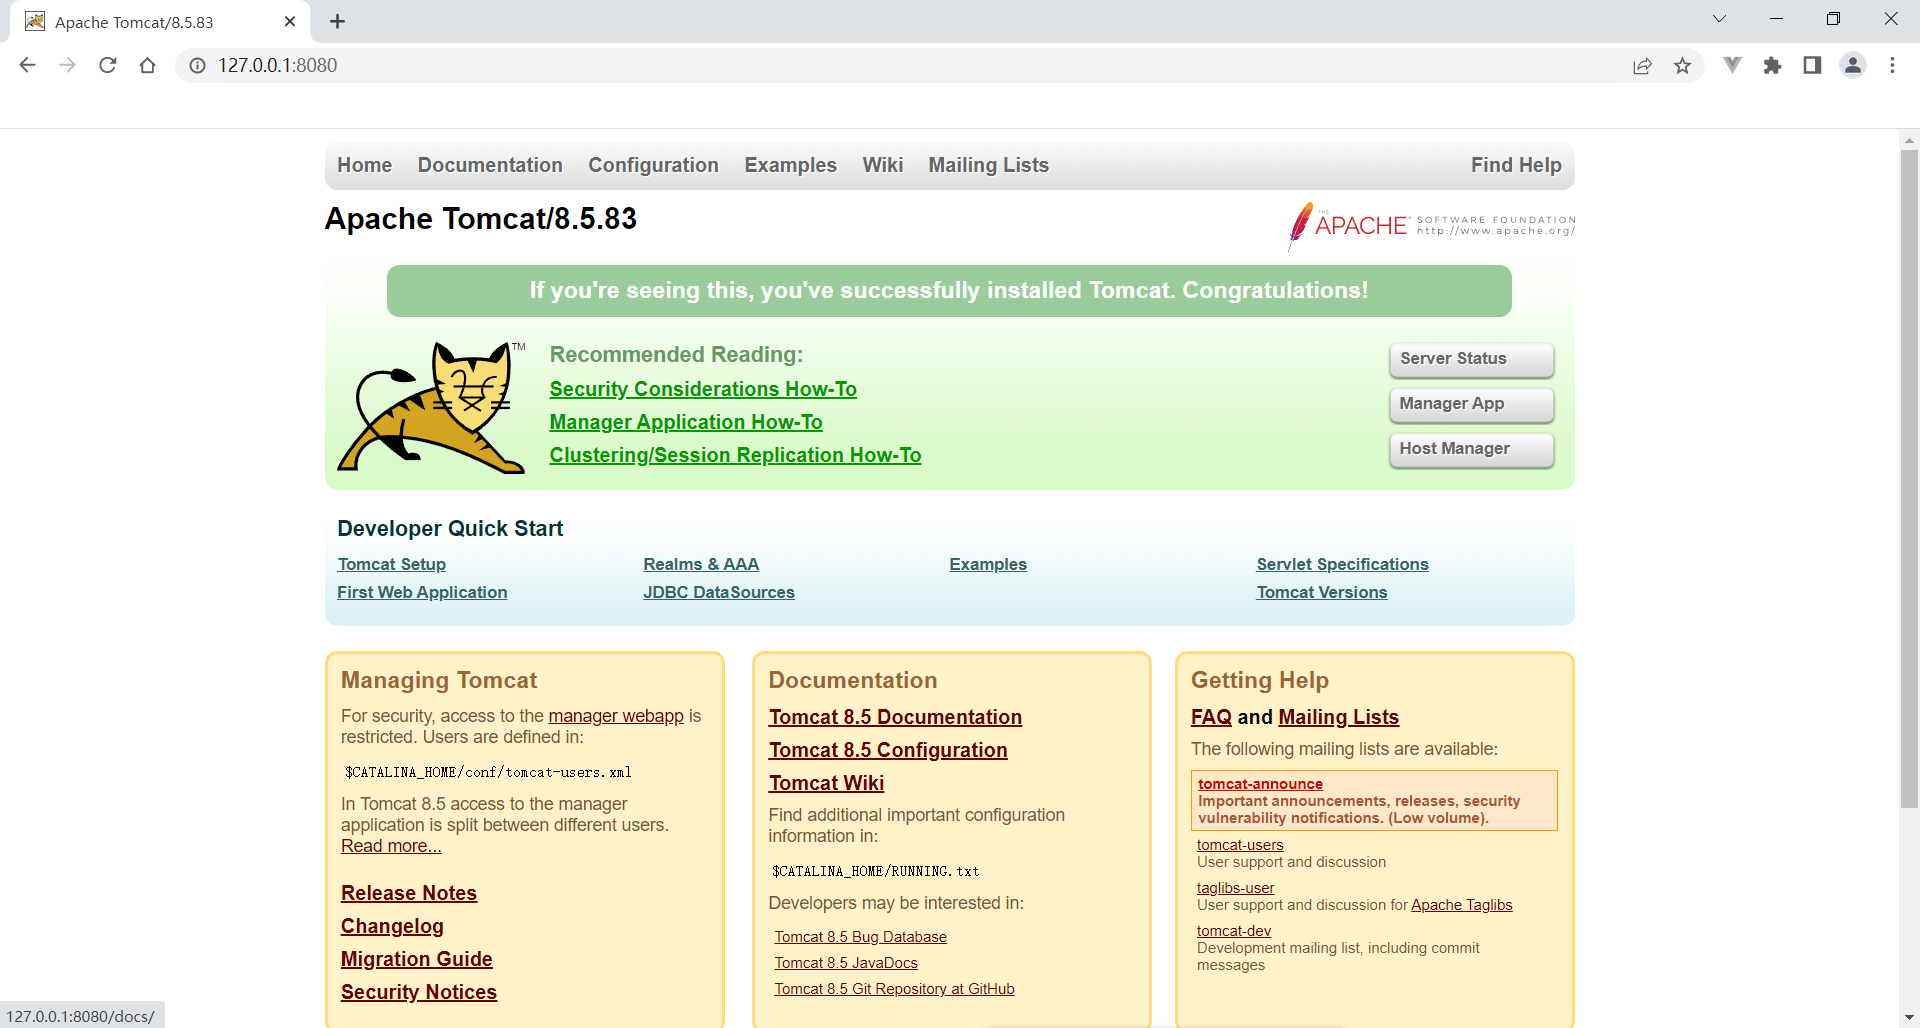Click Find Help in navigation bar
The width and height of the screenshot is (1920, 1028).
(x=1516, y=165)
